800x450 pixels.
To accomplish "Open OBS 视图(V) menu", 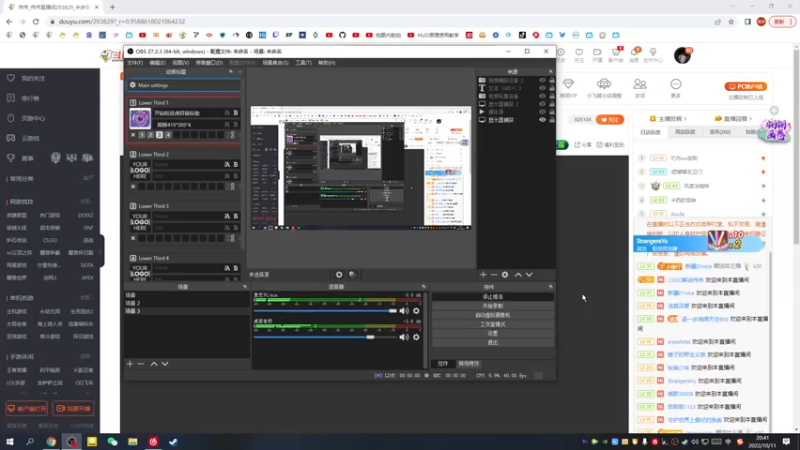I will (180, 63).
